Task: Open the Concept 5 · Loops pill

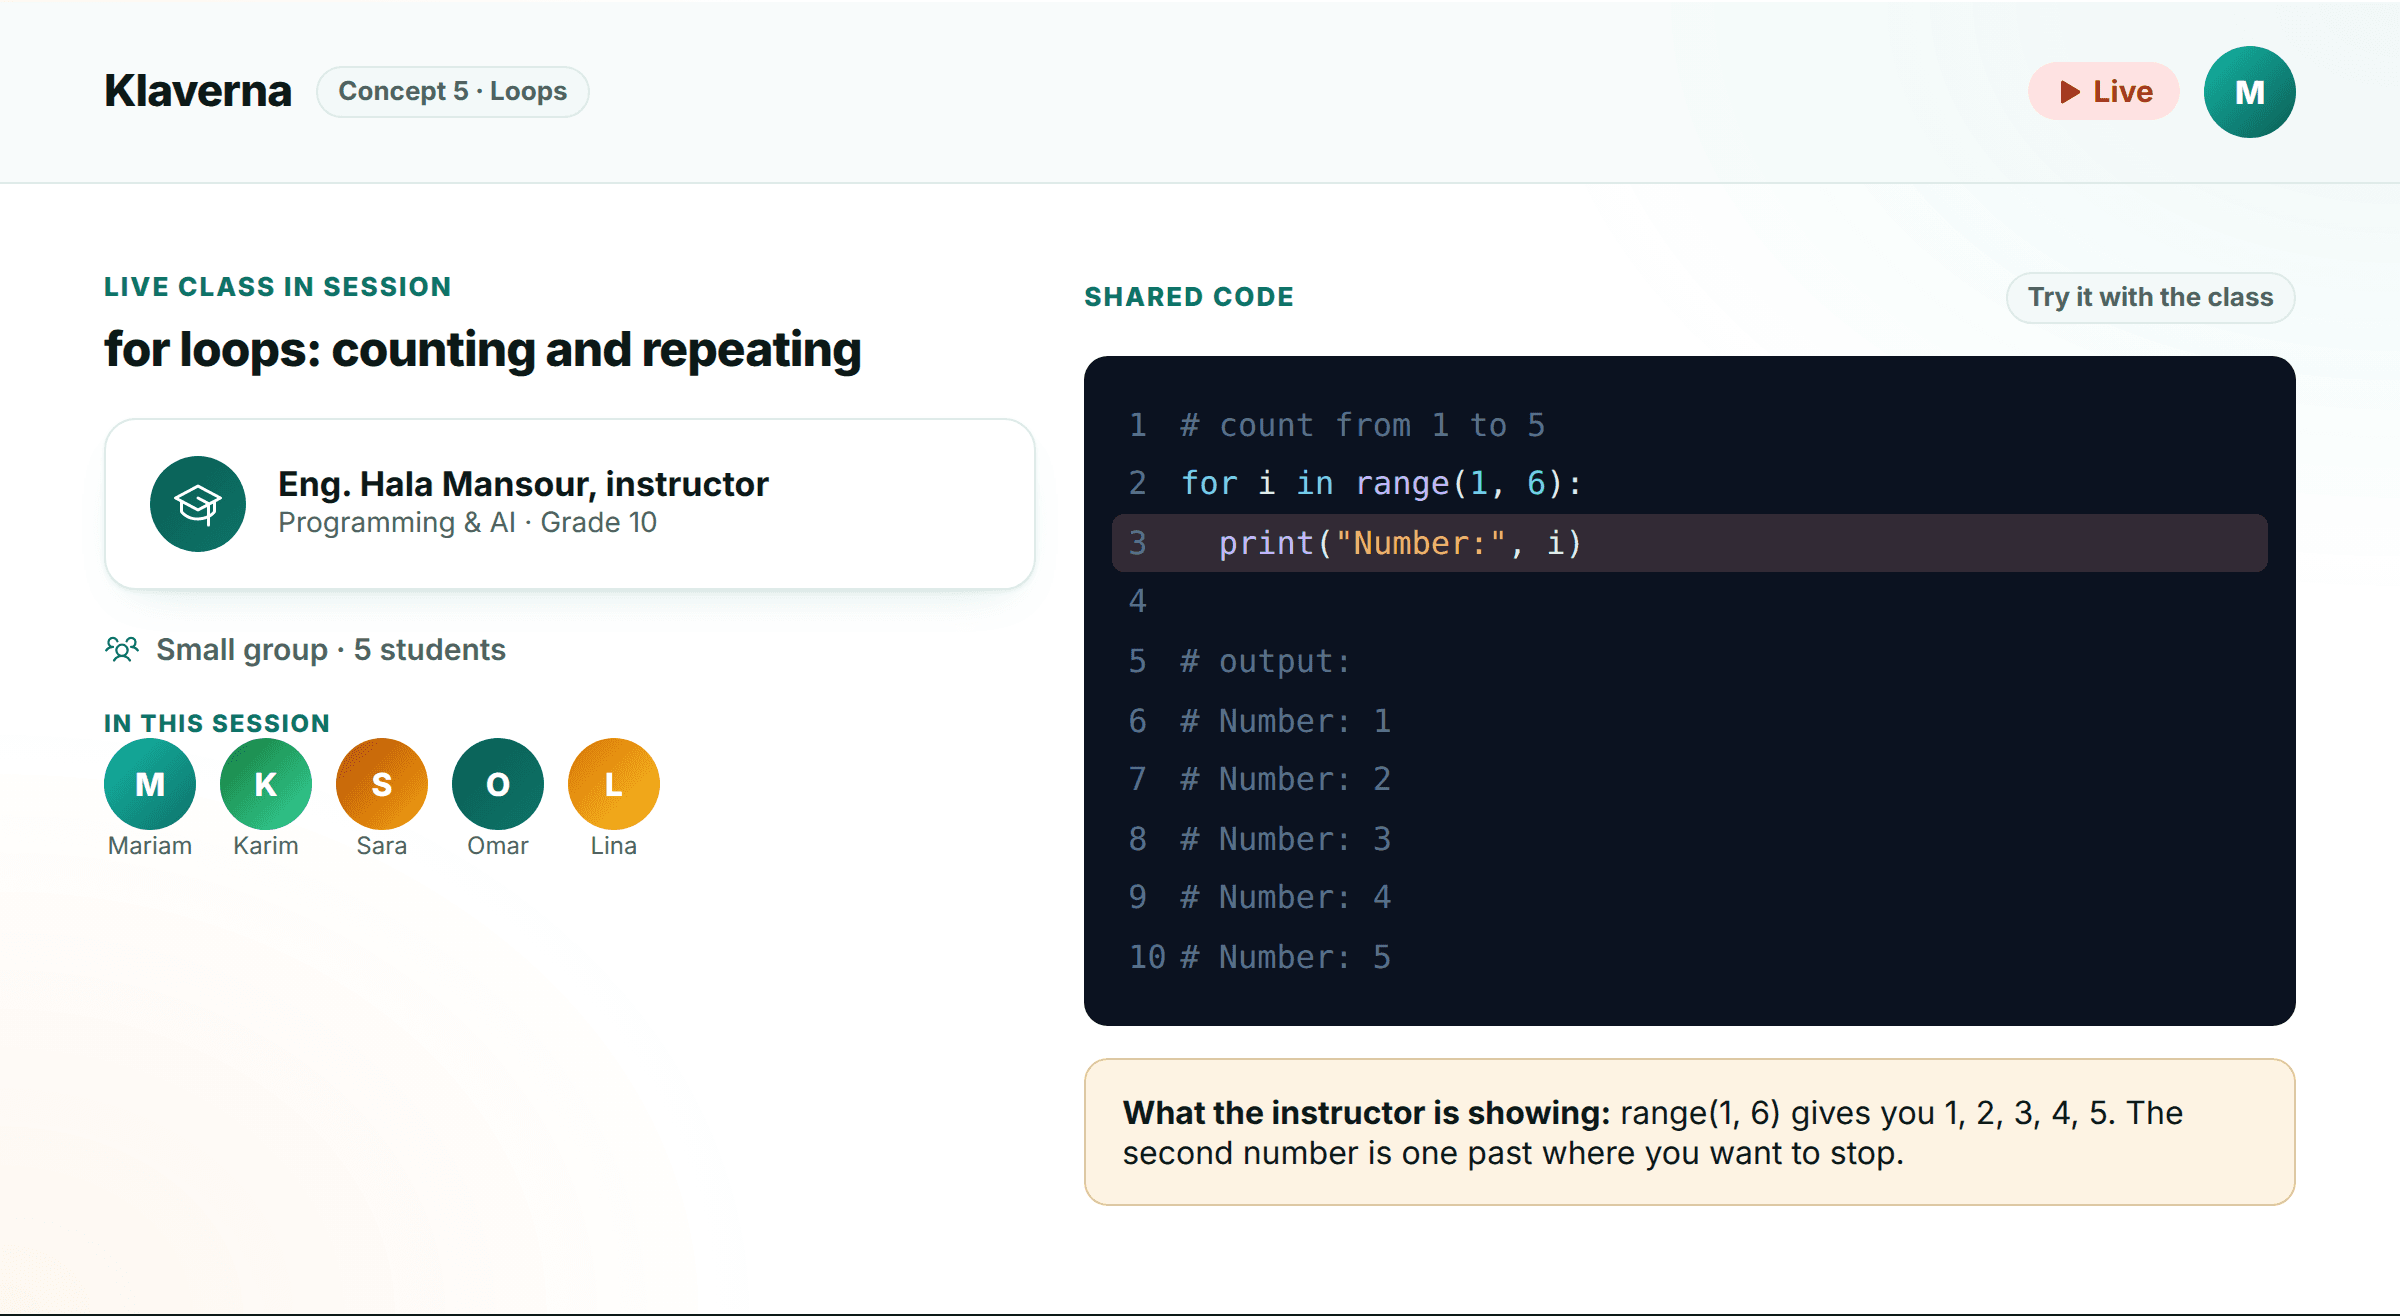Action: click(453, 92)
